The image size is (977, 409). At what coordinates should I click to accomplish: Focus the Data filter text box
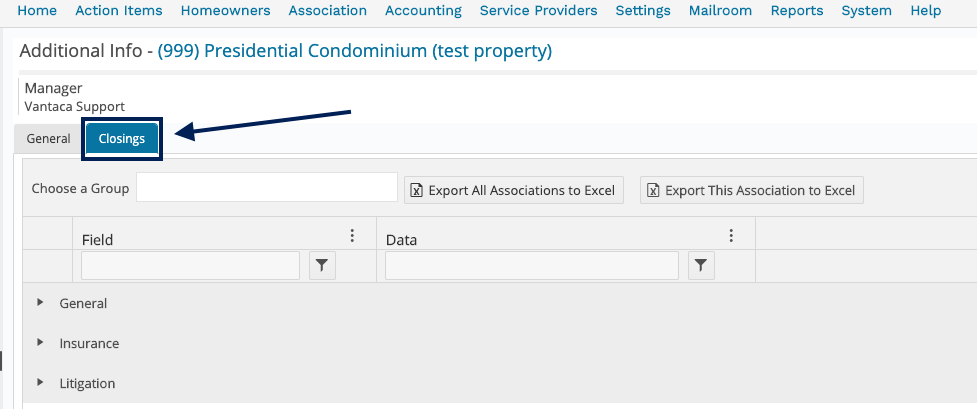click(531, 265)
